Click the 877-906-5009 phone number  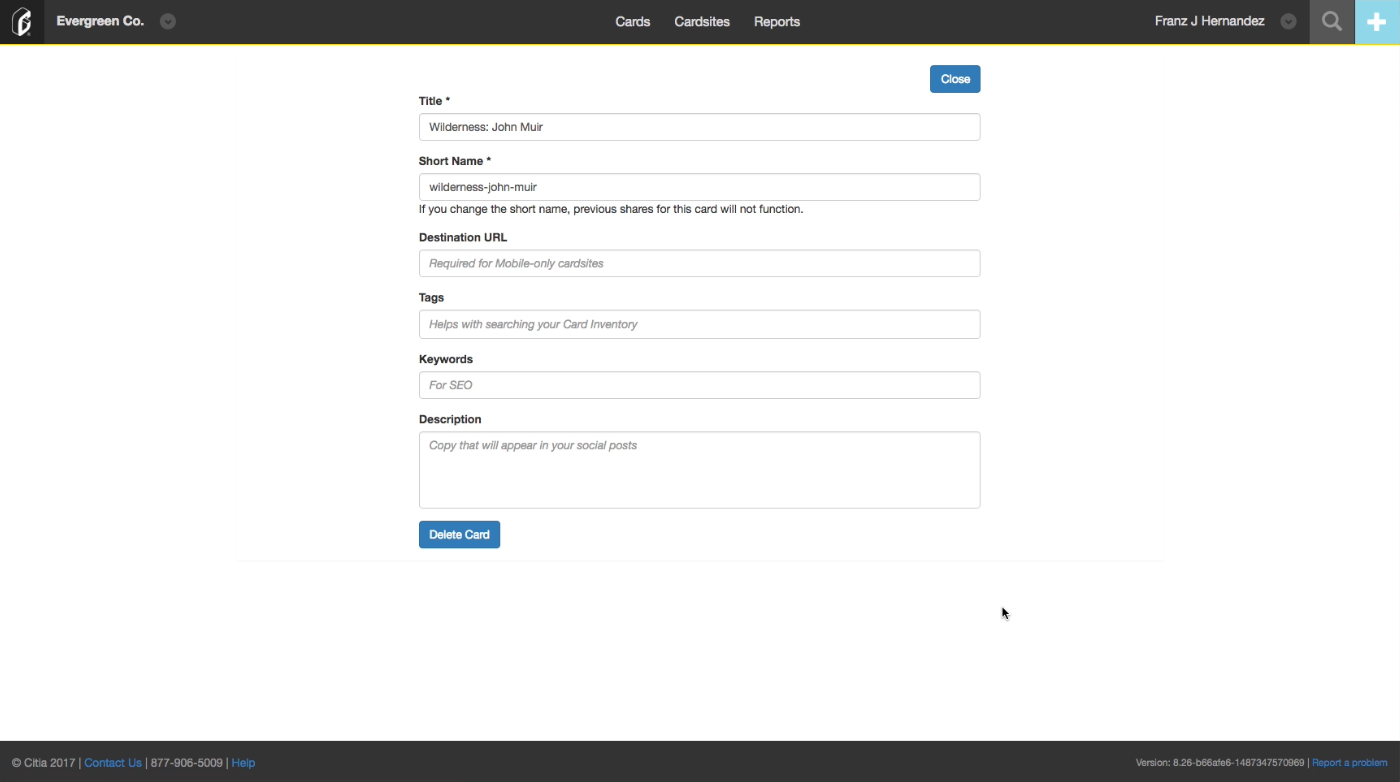tap(187, 762)
